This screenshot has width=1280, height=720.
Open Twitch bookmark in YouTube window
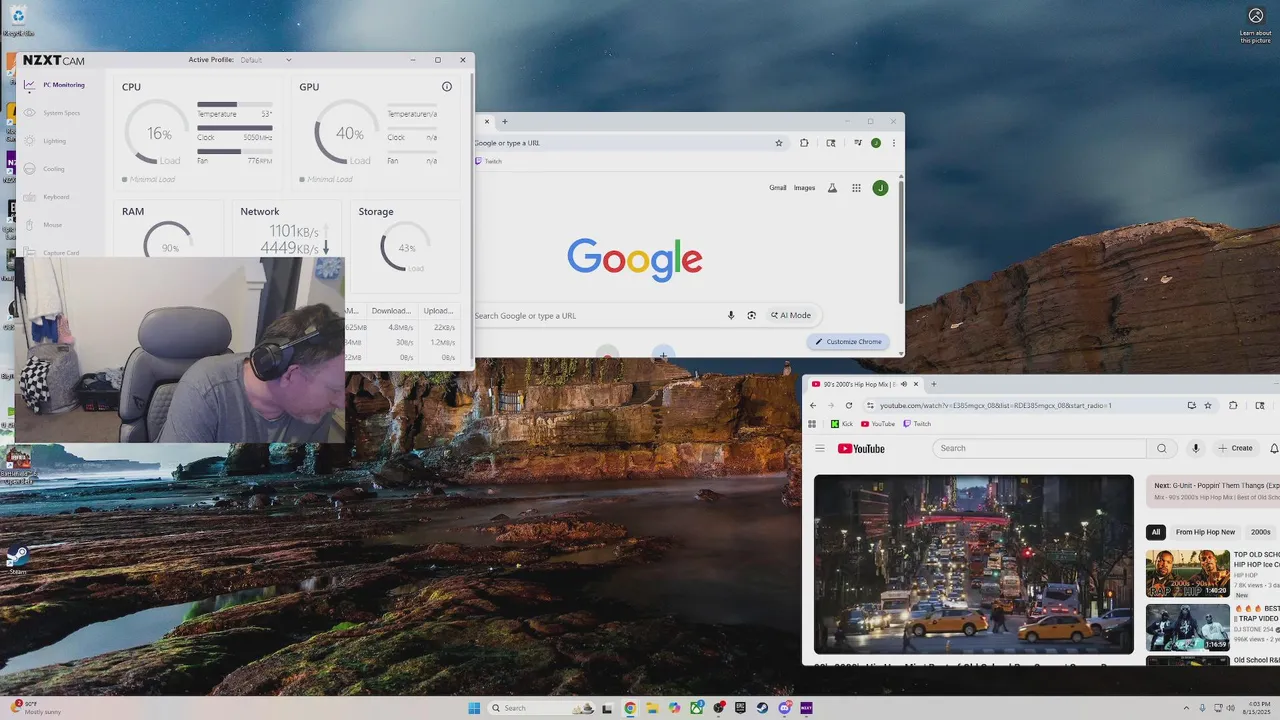pyautogui.click(x=917, y=424)
